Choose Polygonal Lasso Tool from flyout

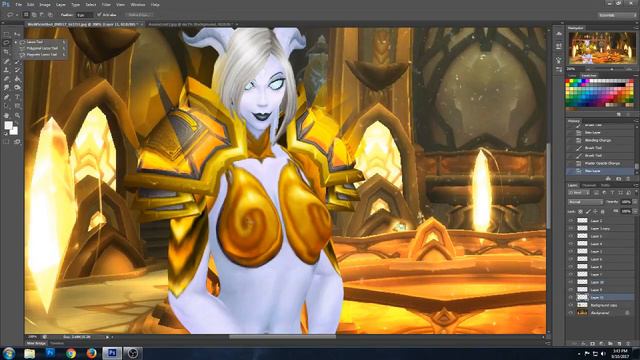coord(41,48)
